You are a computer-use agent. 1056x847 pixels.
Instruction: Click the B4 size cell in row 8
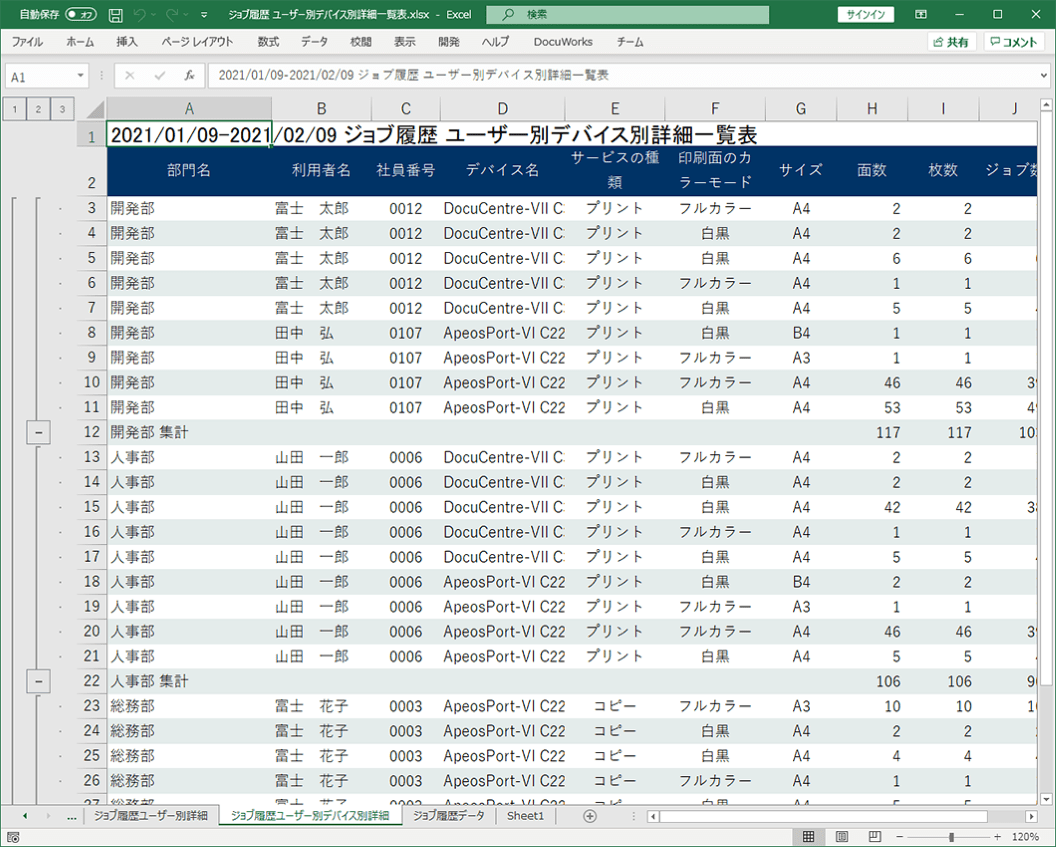pos(801,333)
